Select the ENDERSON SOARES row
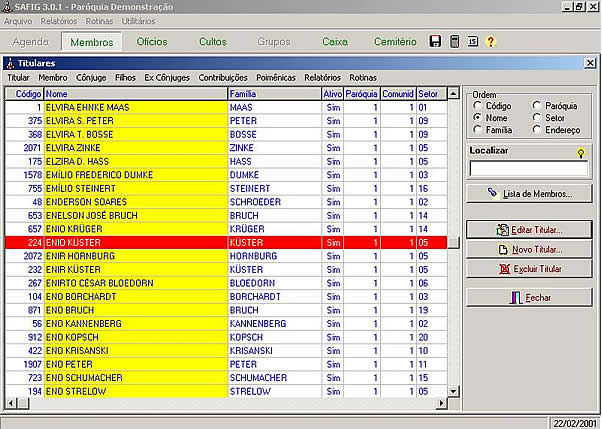Screen dimensions: 602x429 [226, 202]
